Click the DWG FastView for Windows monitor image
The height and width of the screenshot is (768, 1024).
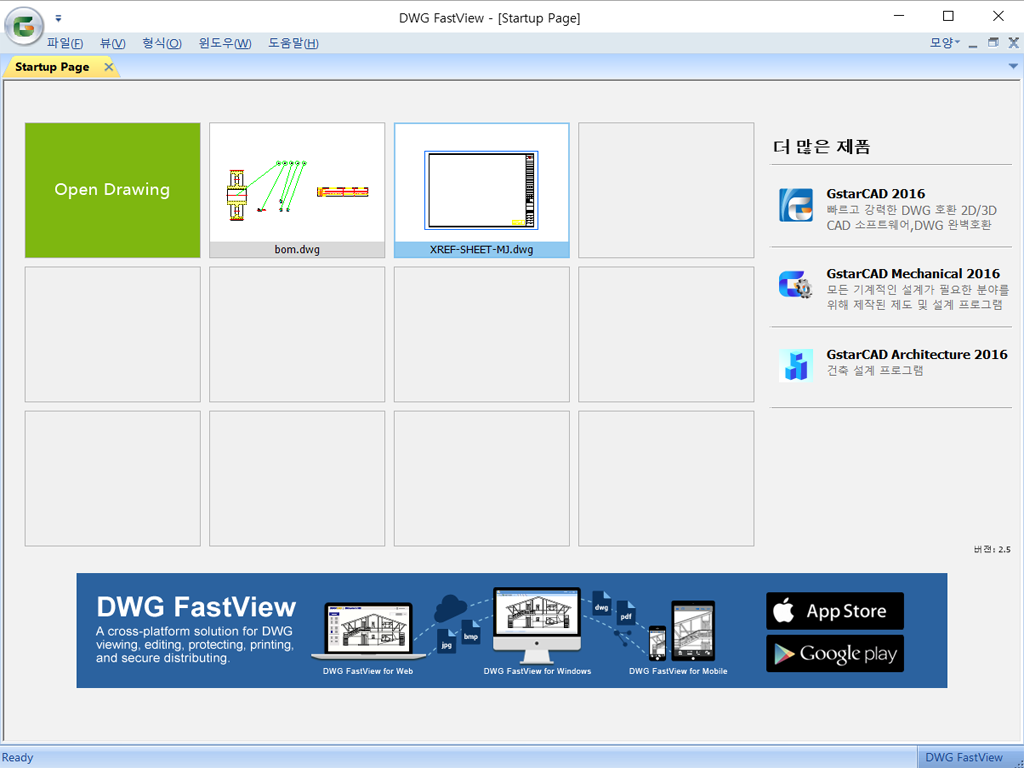[537, 626]
